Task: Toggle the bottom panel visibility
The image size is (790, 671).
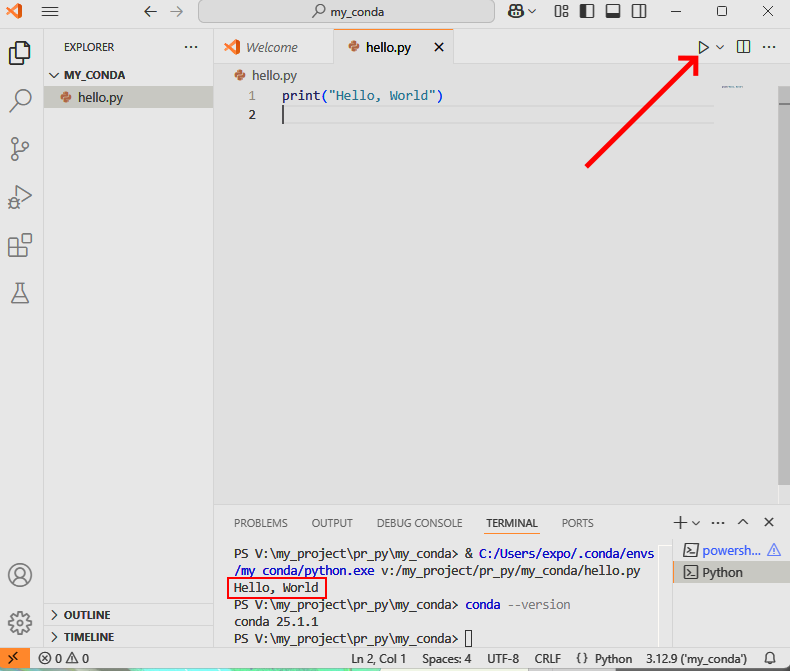Action: [x=612, y=11]
